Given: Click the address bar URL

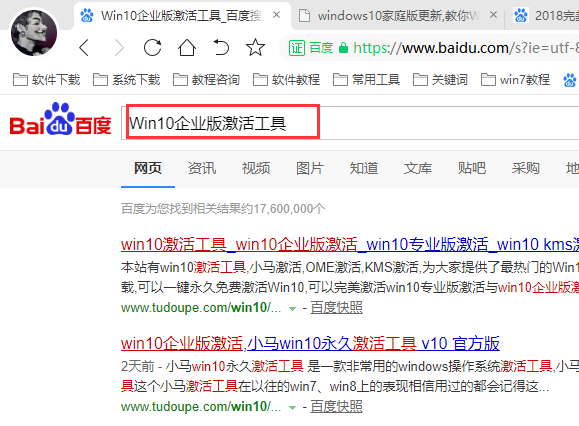Looking at the screenshot, I should [x=466, y=48].
